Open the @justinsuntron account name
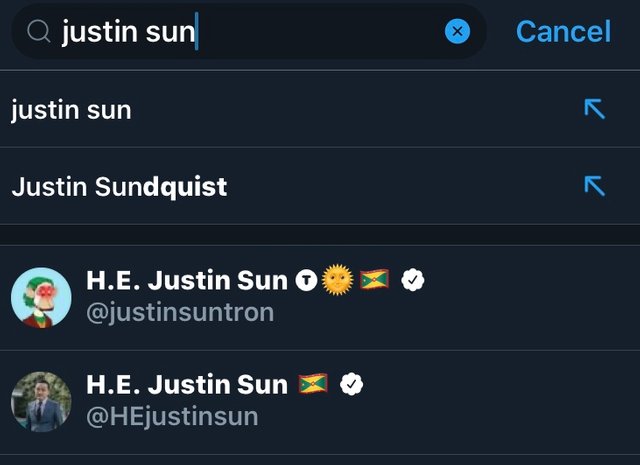Screen dimensions: 640x465 coord(187,280)
